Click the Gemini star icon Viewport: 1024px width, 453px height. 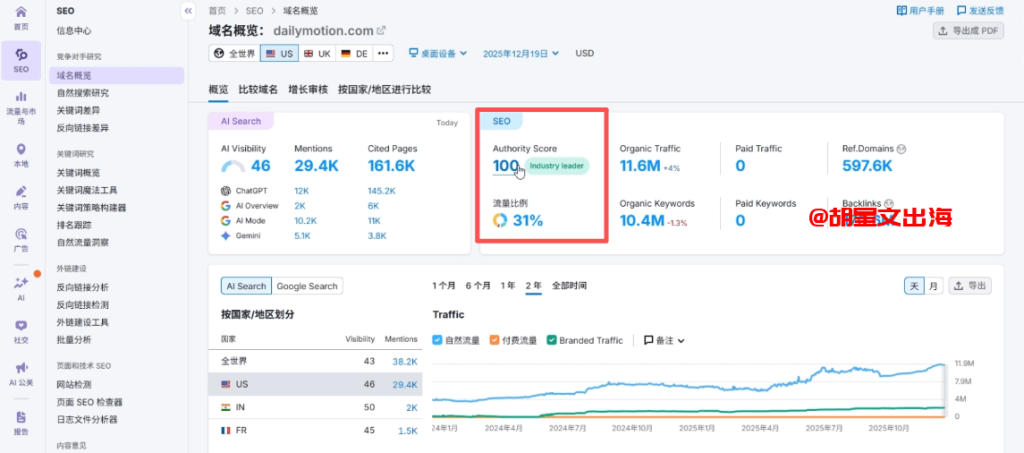[x=226, y=236]
